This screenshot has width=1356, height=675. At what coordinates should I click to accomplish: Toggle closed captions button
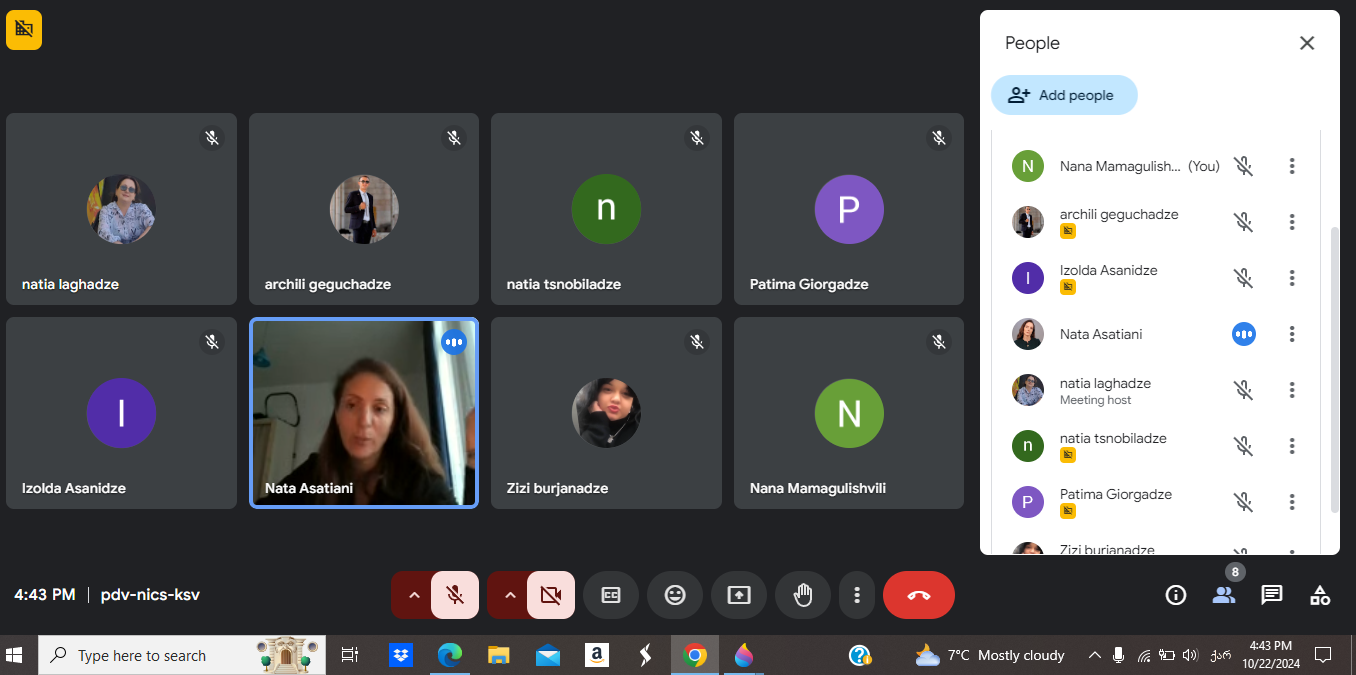tap(610, 595)
